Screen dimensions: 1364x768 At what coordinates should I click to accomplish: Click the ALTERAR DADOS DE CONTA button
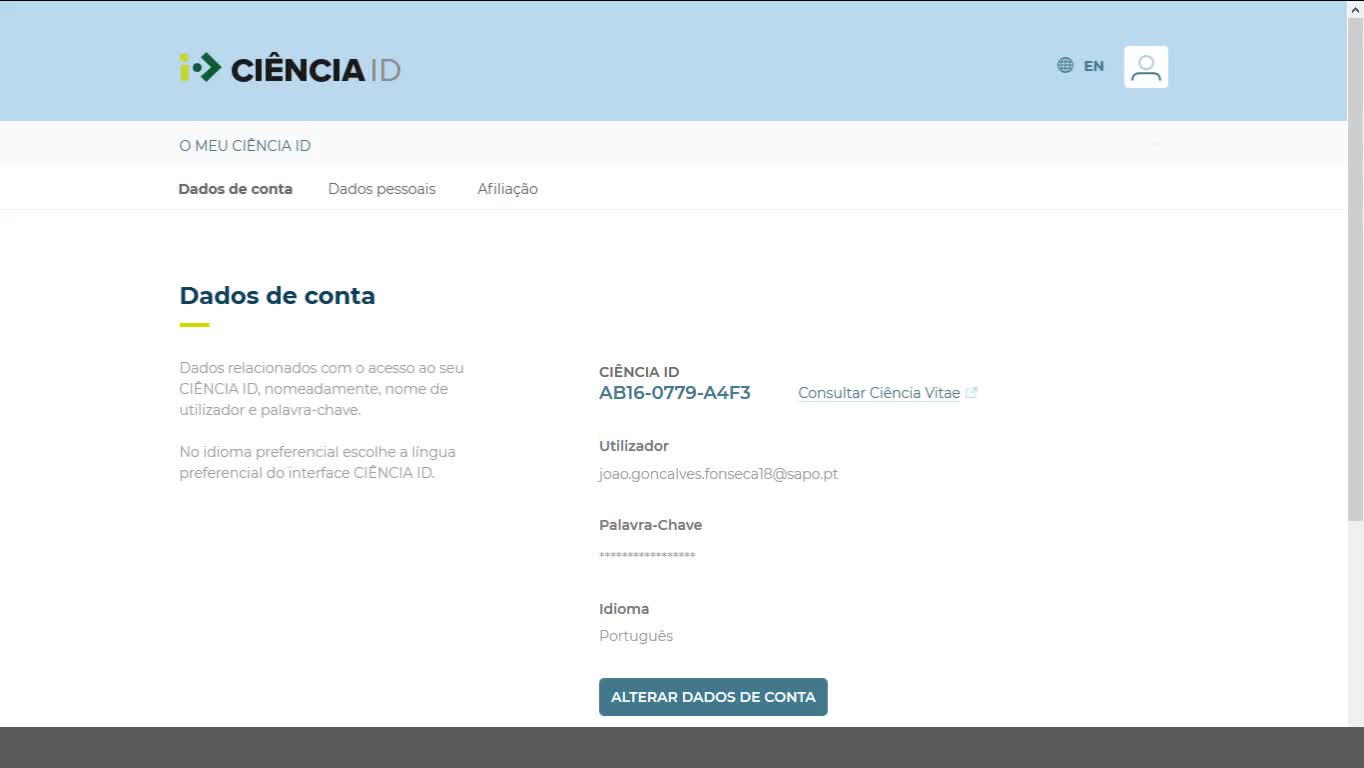tap(713, 697)
